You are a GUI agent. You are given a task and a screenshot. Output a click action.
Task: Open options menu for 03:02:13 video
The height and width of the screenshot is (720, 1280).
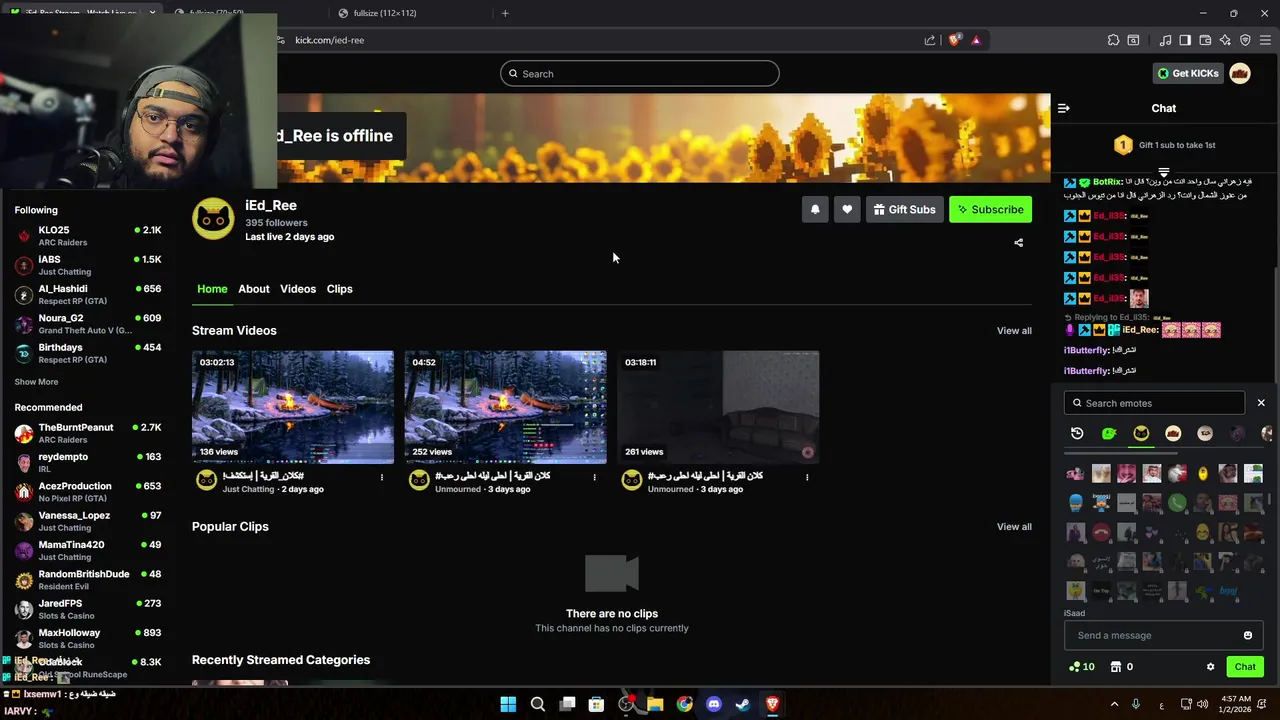click(382, 477)
